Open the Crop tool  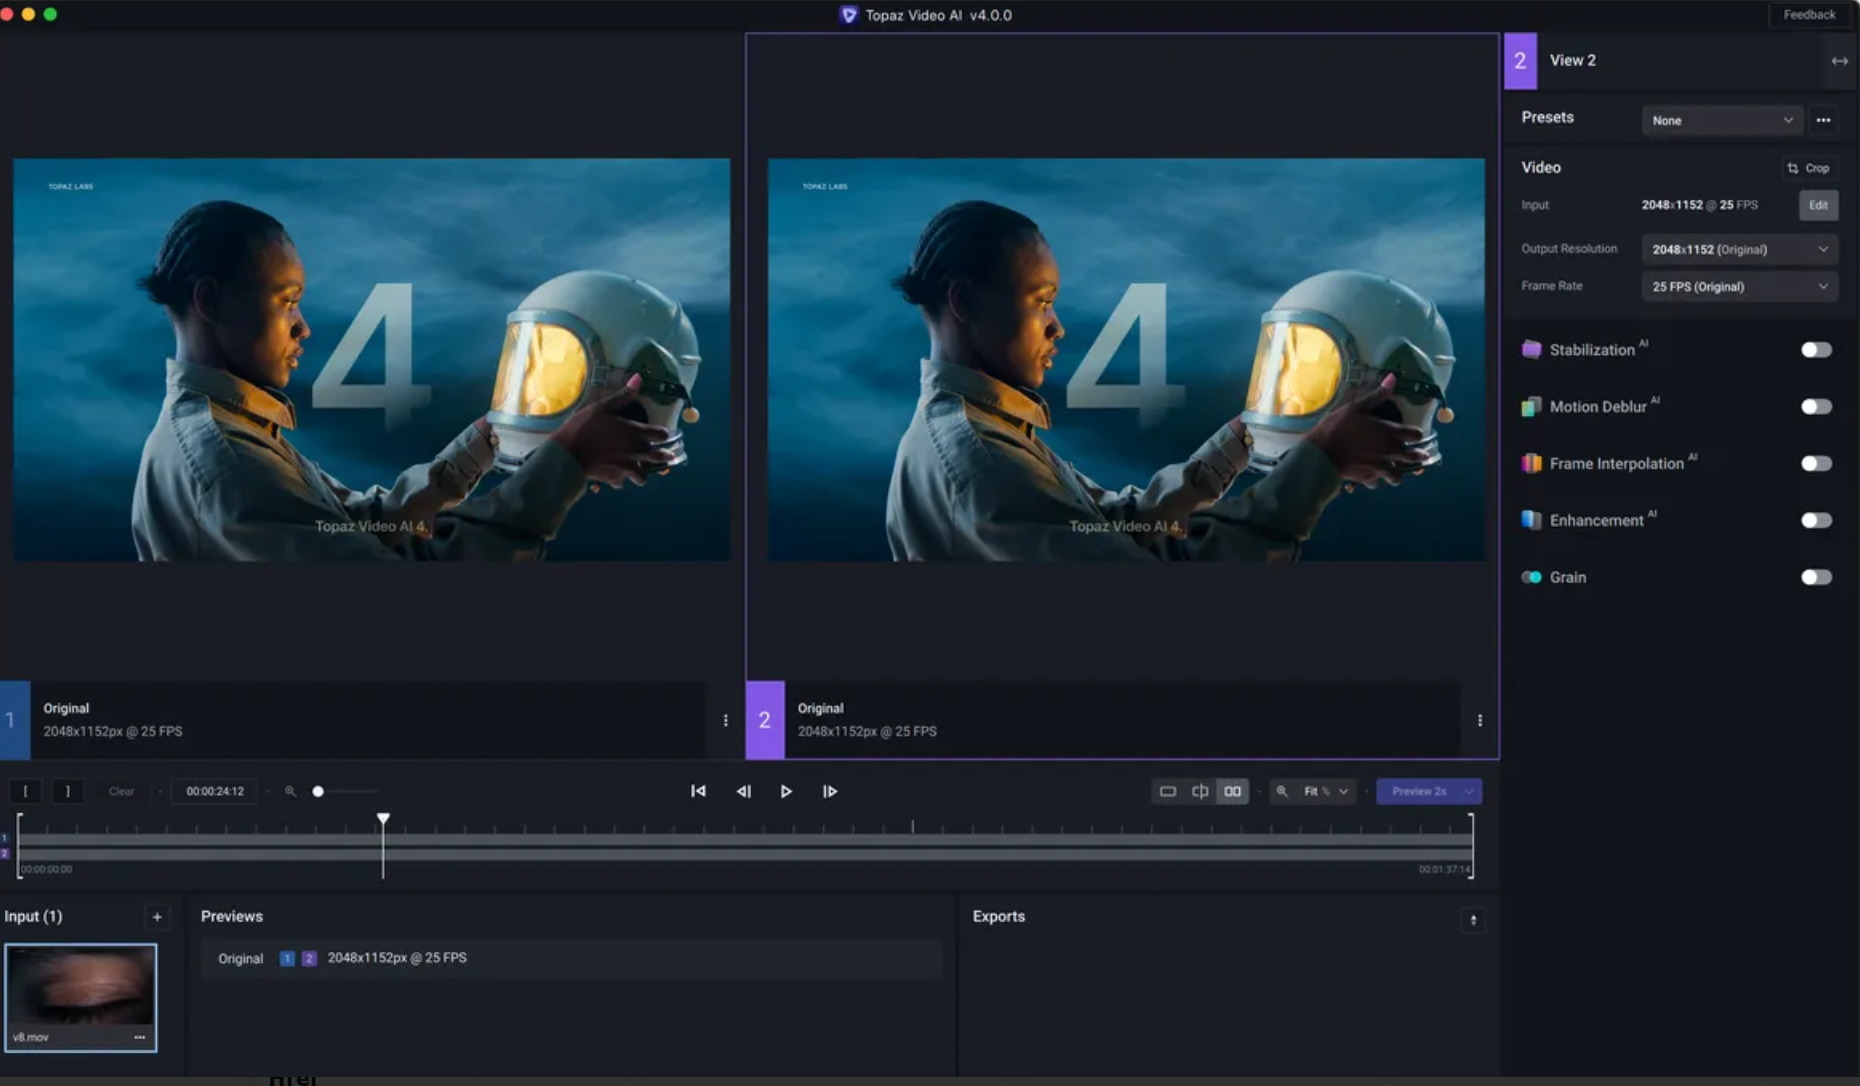pos(1810,167)
